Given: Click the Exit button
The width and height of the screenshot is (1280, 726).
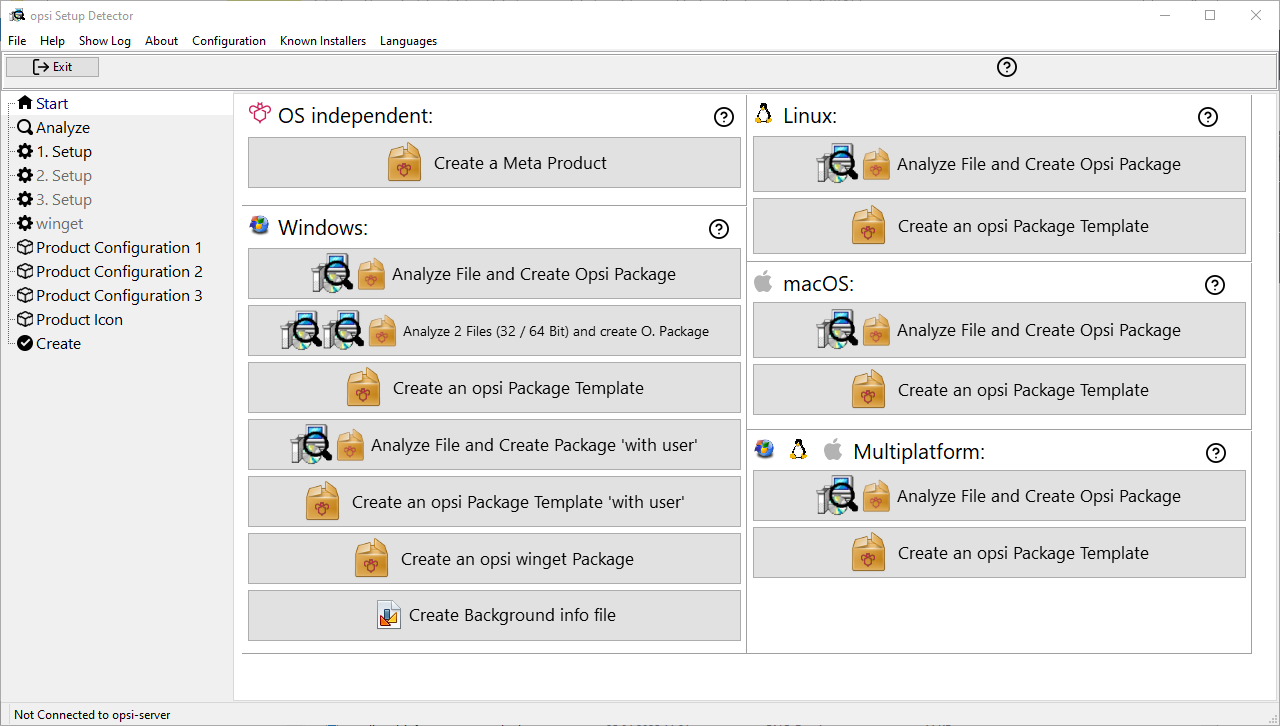Looking at the screenshot, I should 52,67.
